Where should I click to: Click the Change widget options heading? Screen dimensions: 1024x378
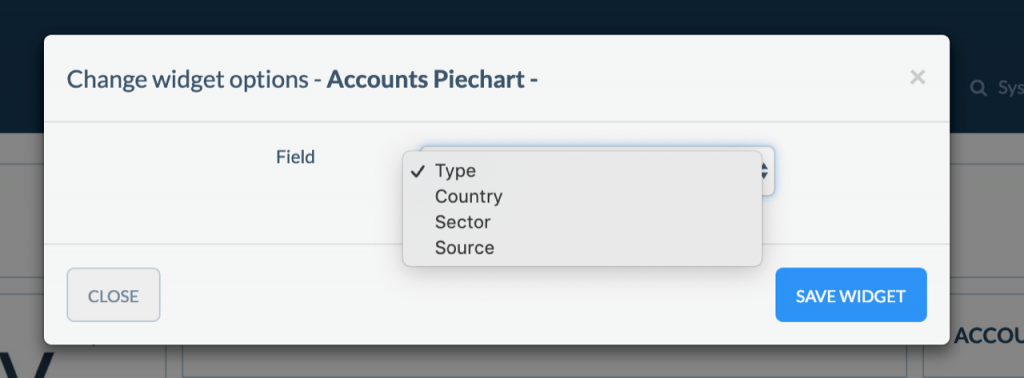point(187,80)
